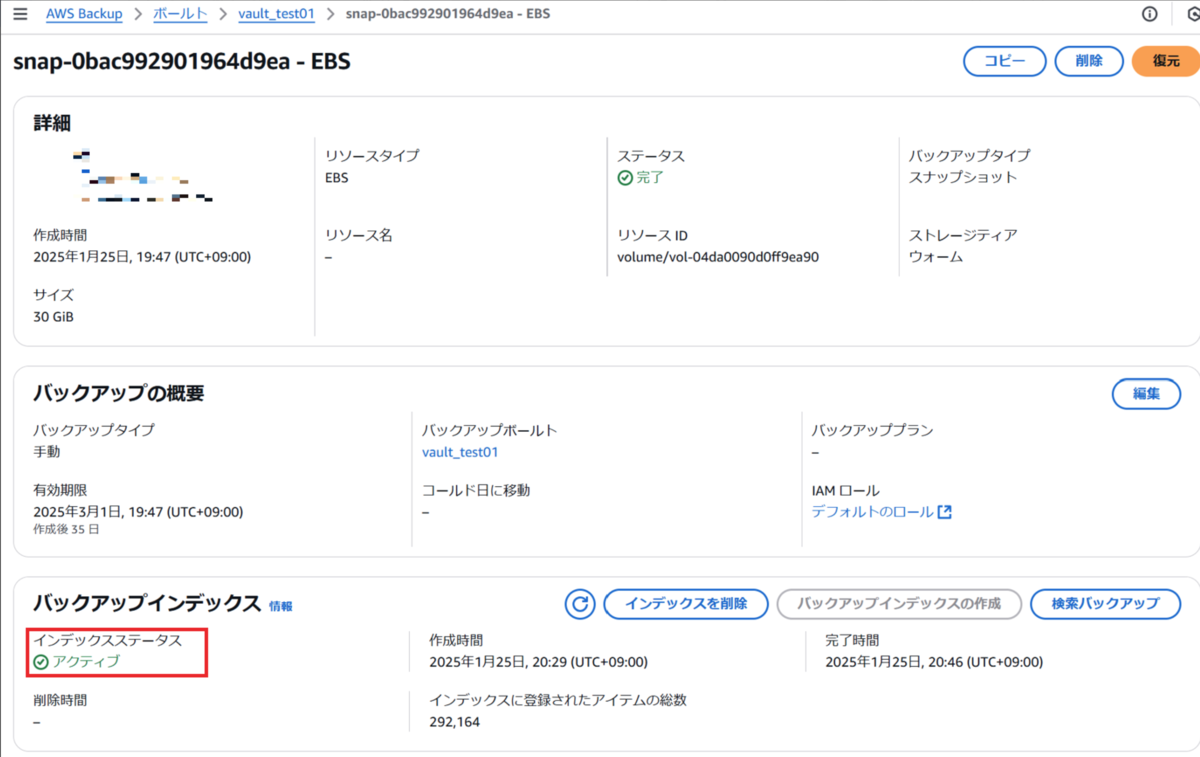Click the 削除 button

(x=1089, y=61)
